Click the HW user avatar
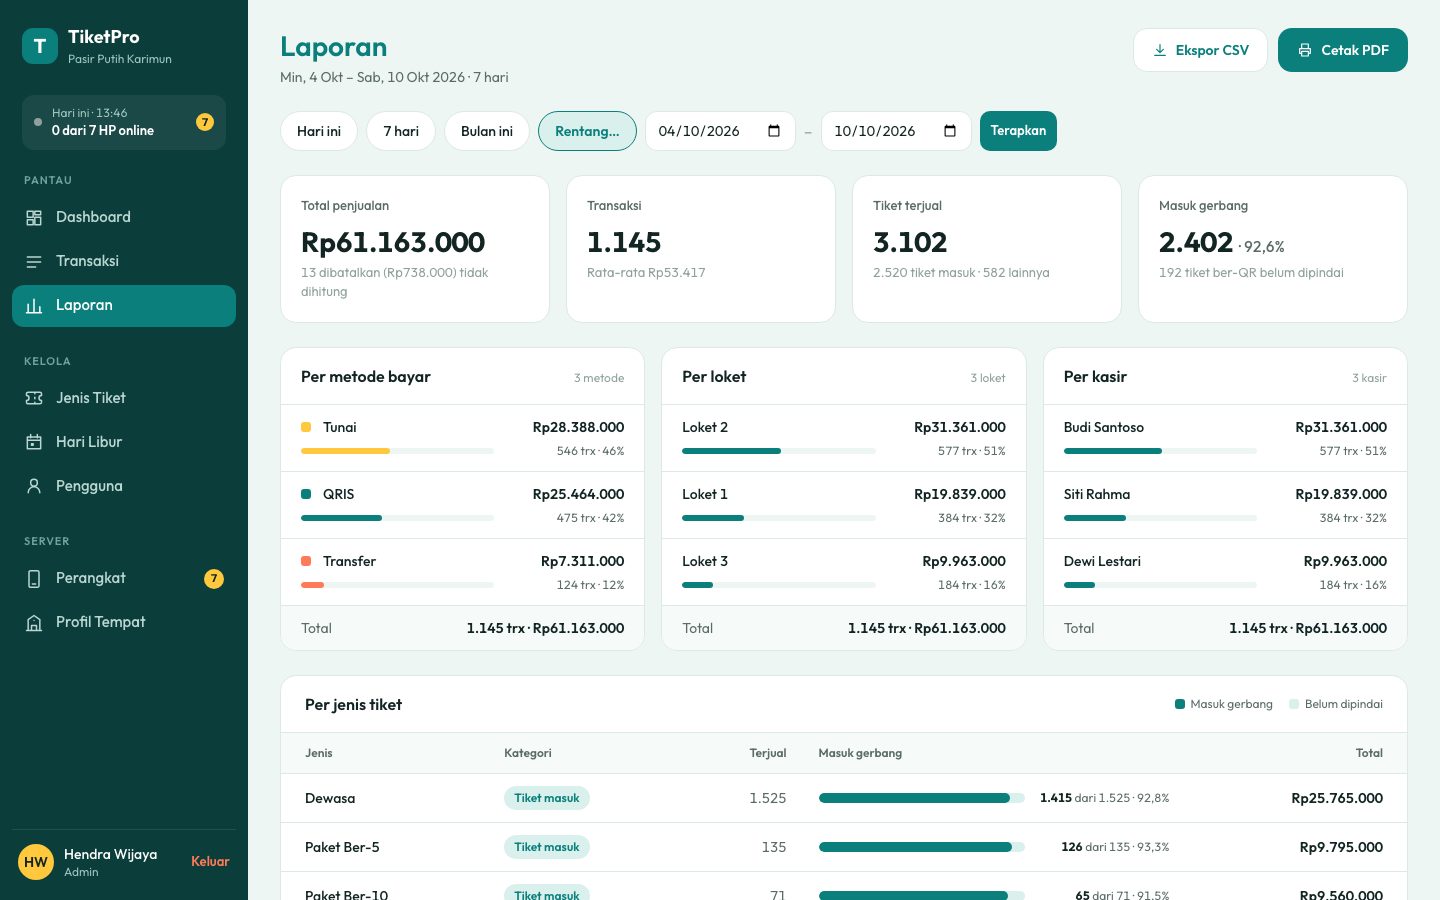Viewport: 1440px width, 900px height. 36,862
